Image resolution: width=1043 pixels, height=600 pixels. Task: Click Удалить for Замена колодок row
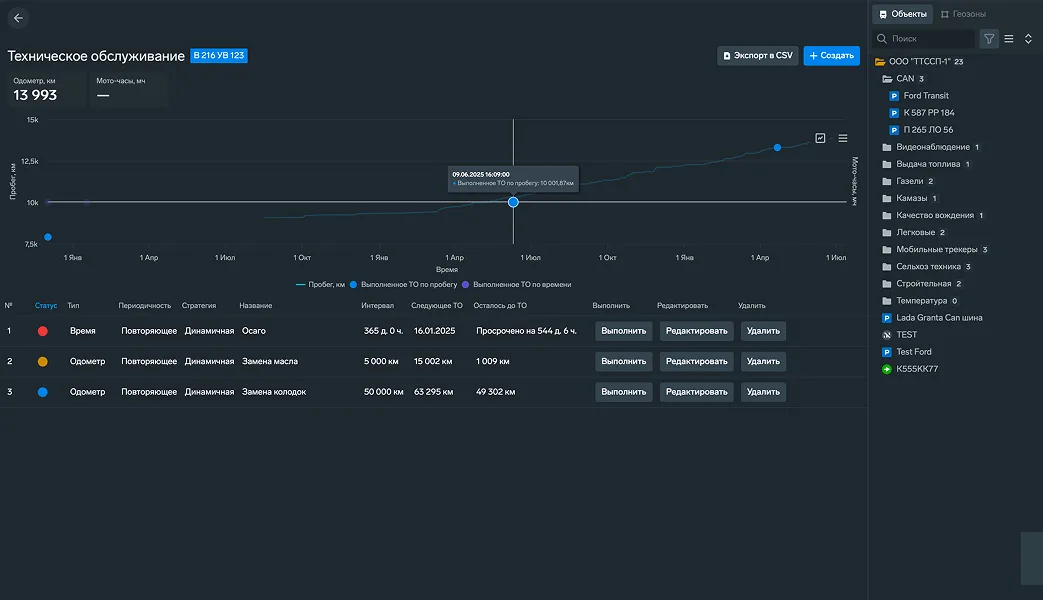(763, 392)
